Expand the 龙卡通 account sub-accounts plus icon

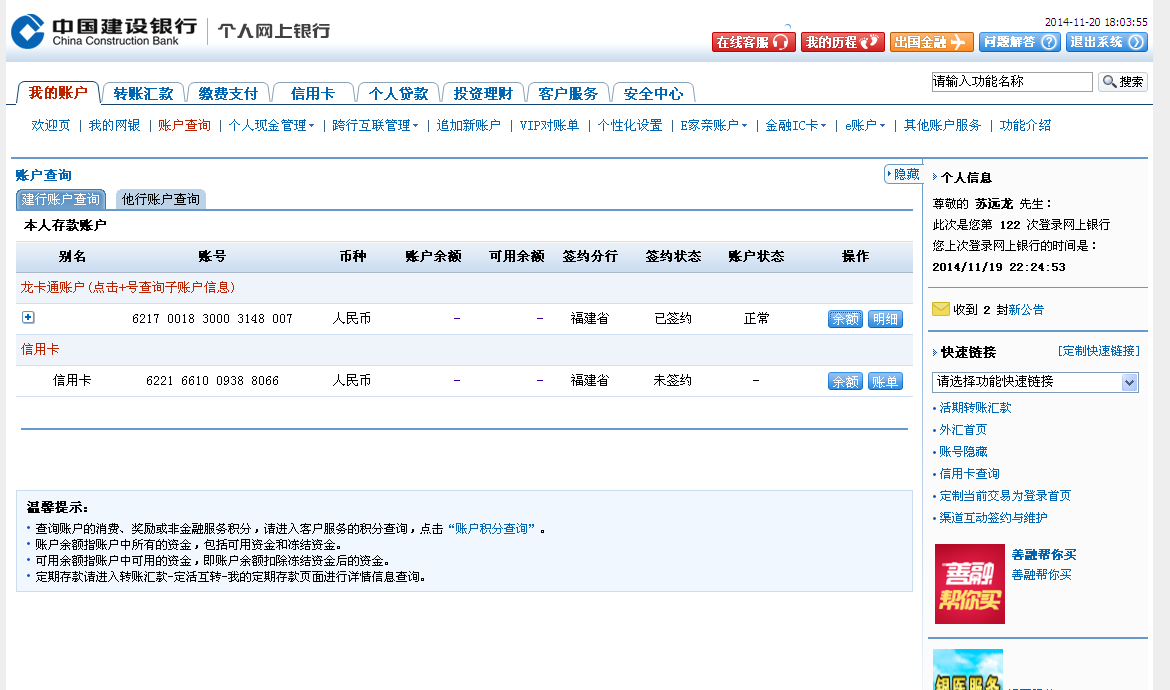pos(28,318)
